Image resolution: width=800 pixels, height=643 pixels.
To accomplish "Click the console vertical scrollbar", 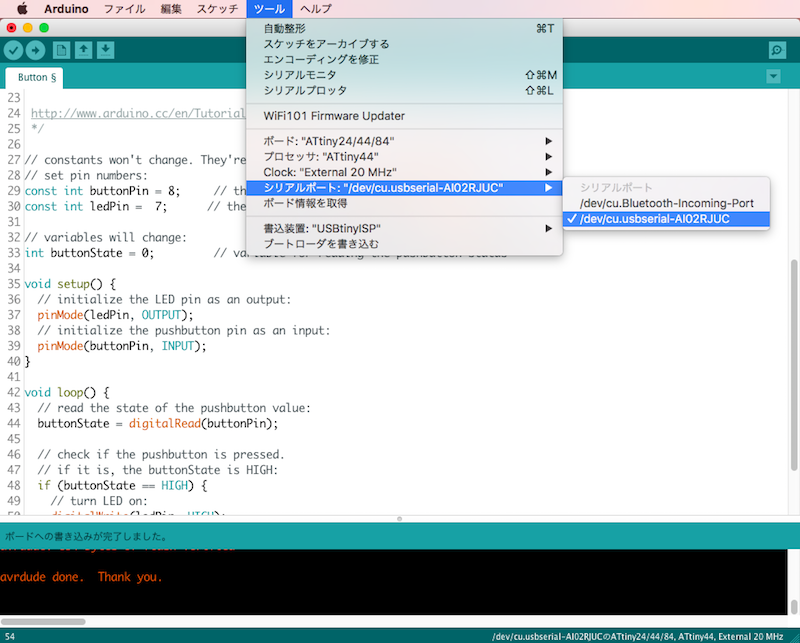I will pyautogui.click(x=793, y=607).
